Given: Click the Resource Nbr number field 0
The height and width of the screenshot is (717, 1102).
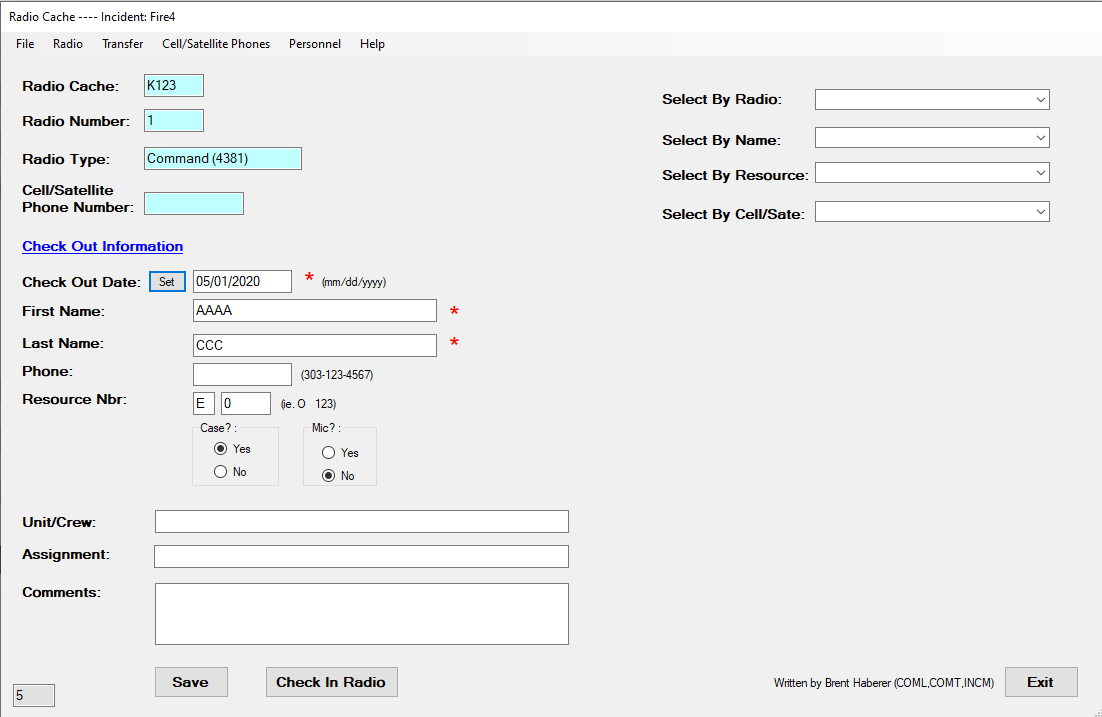Looking at the screenshot, I should pos(246,403).
